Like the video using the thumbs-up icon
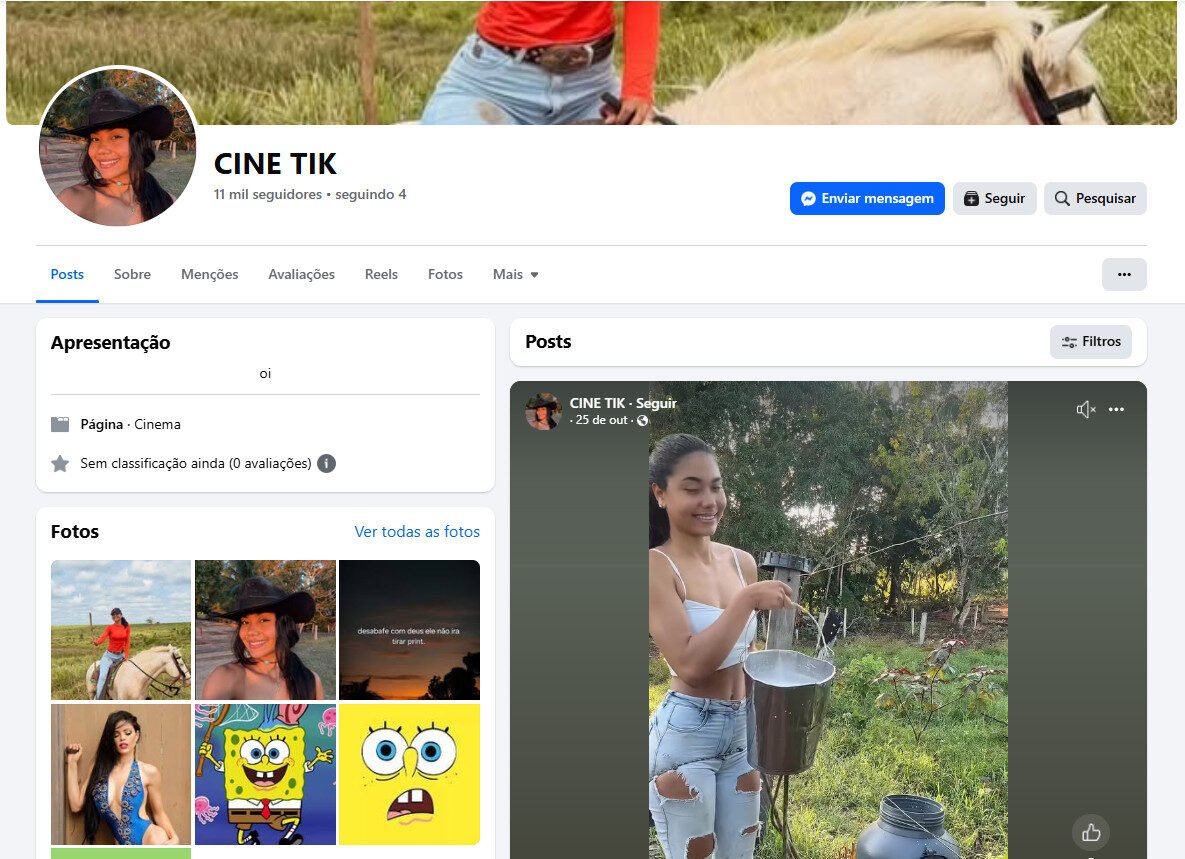This screenshot has height=859, width=1185. coord(1090,832)
